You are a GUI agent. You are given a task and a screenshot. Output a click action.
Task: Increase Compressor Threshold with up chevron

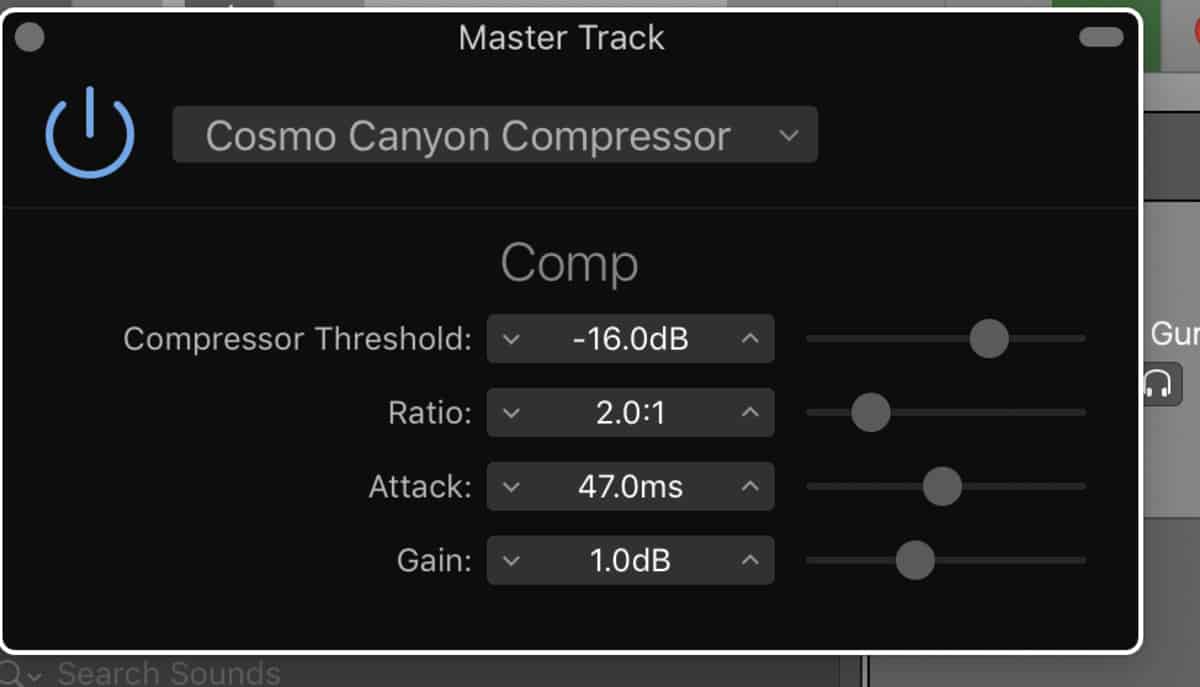click(x=750, y=339)
